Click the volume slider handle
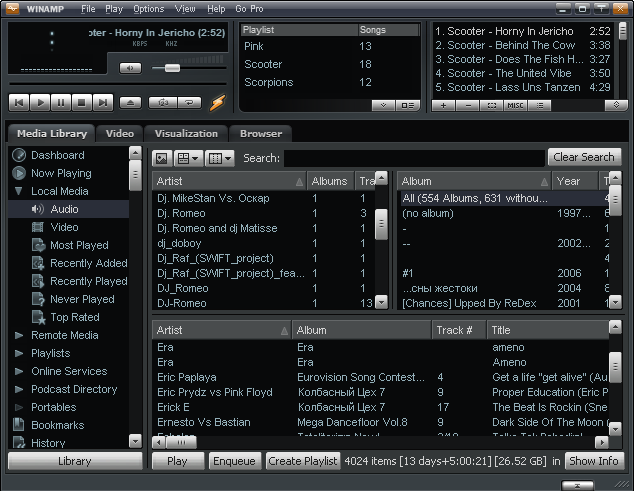Viewport: 634px width, 491px height. click(172, 68)
